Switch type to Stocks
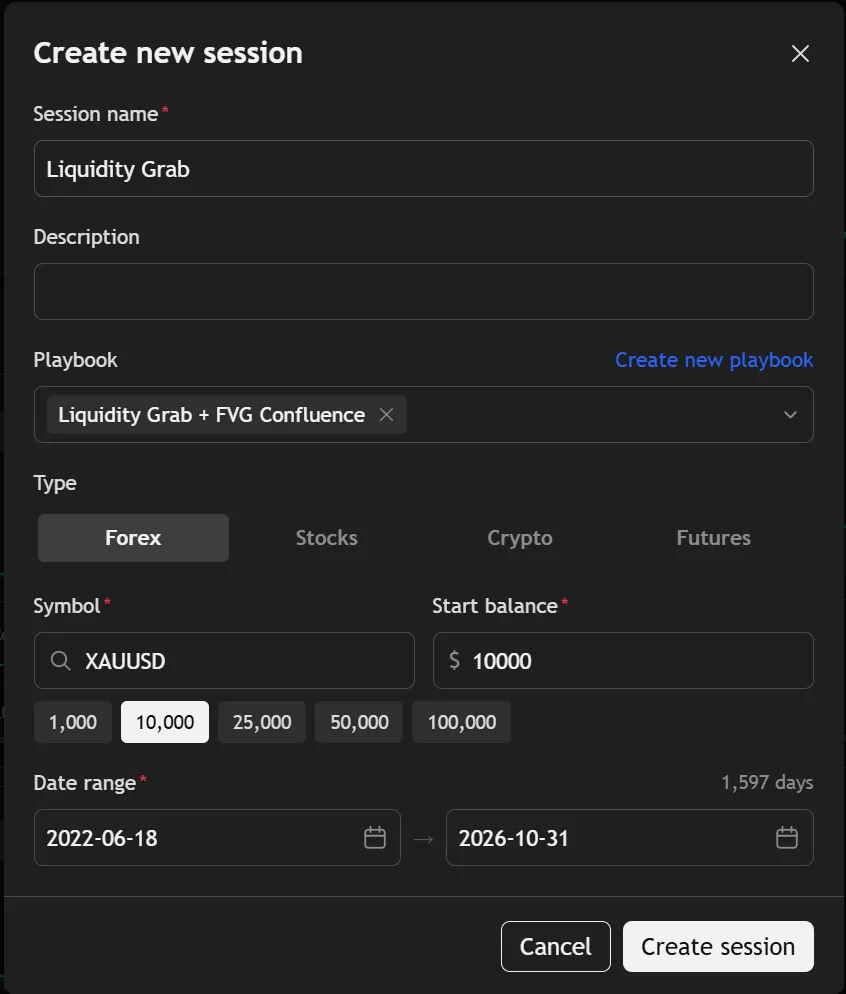 pos(326,538)
